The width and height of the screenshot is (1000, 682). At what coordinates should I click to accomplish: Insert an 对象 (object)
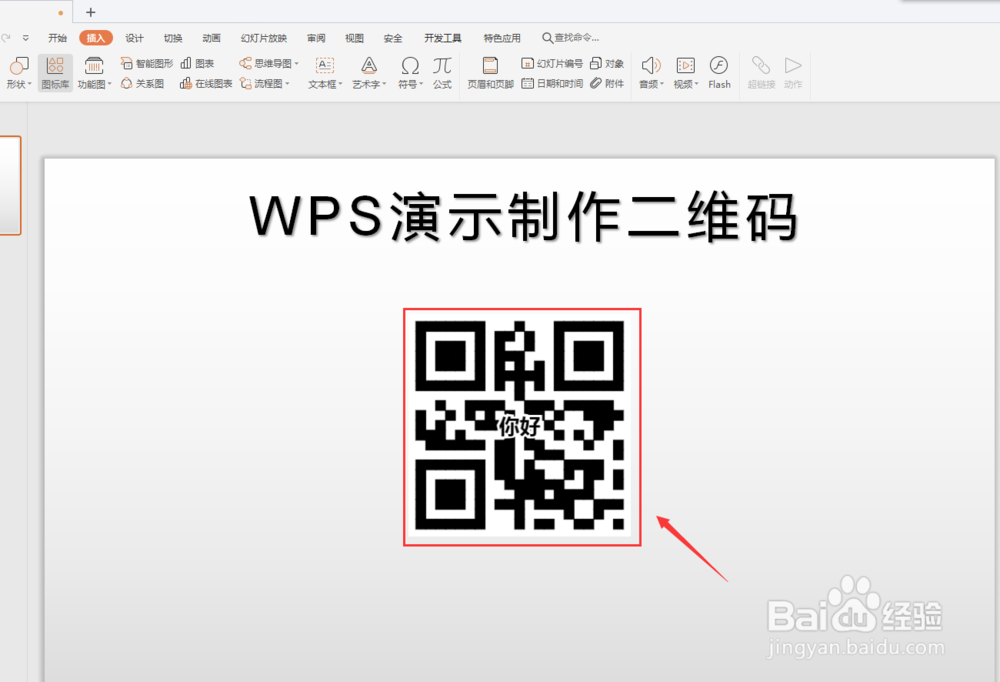point(608,62)
